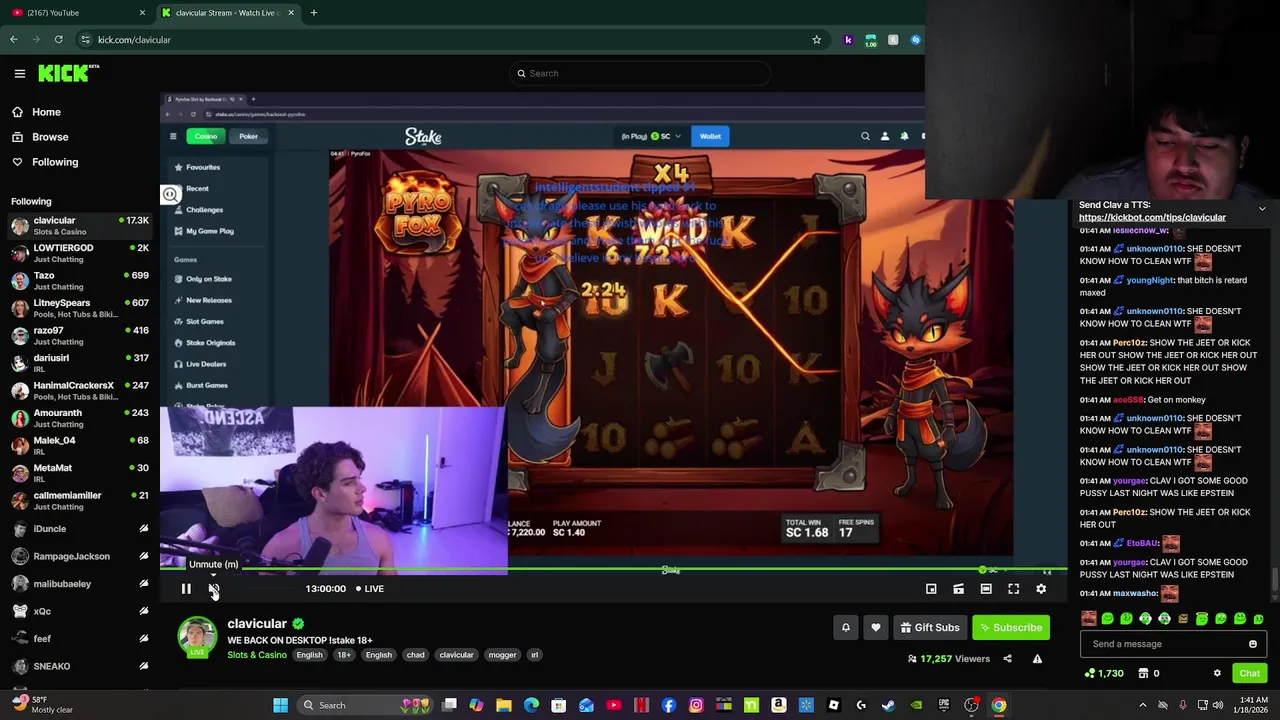Collapse the pinned TTS message chevron

click(x=1262, y=209)
